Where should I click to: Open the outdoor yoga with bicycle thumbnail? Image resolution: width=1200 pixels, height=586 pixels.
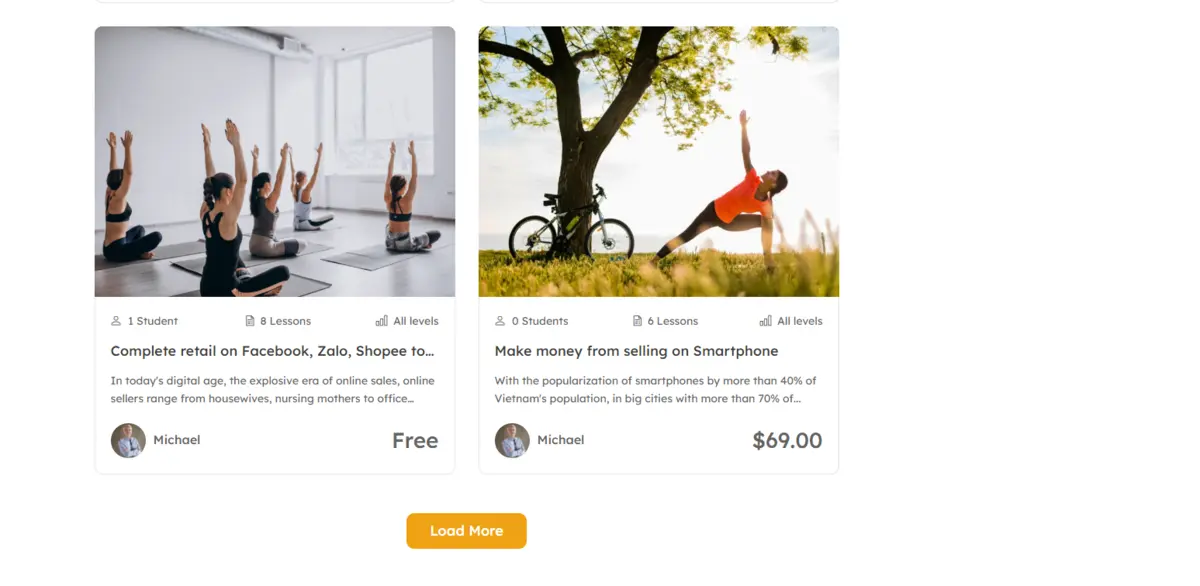pos(658,161)
